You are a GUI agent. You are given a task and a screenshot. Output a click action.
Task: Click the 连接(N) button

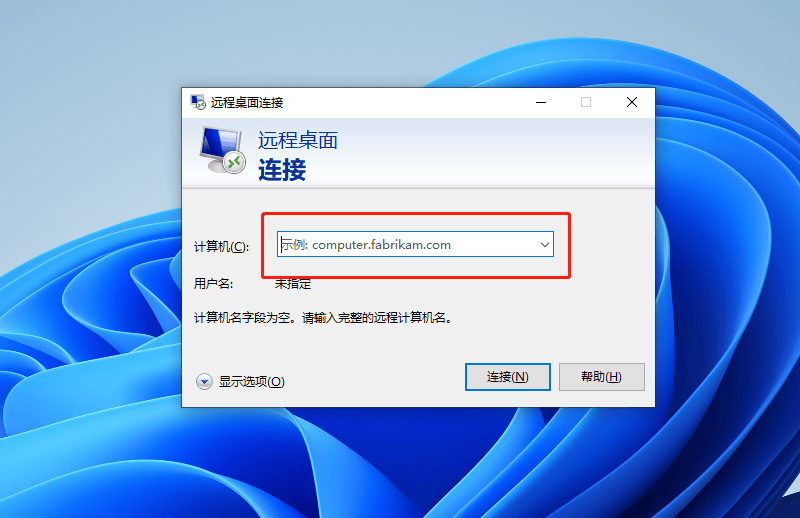508,377
